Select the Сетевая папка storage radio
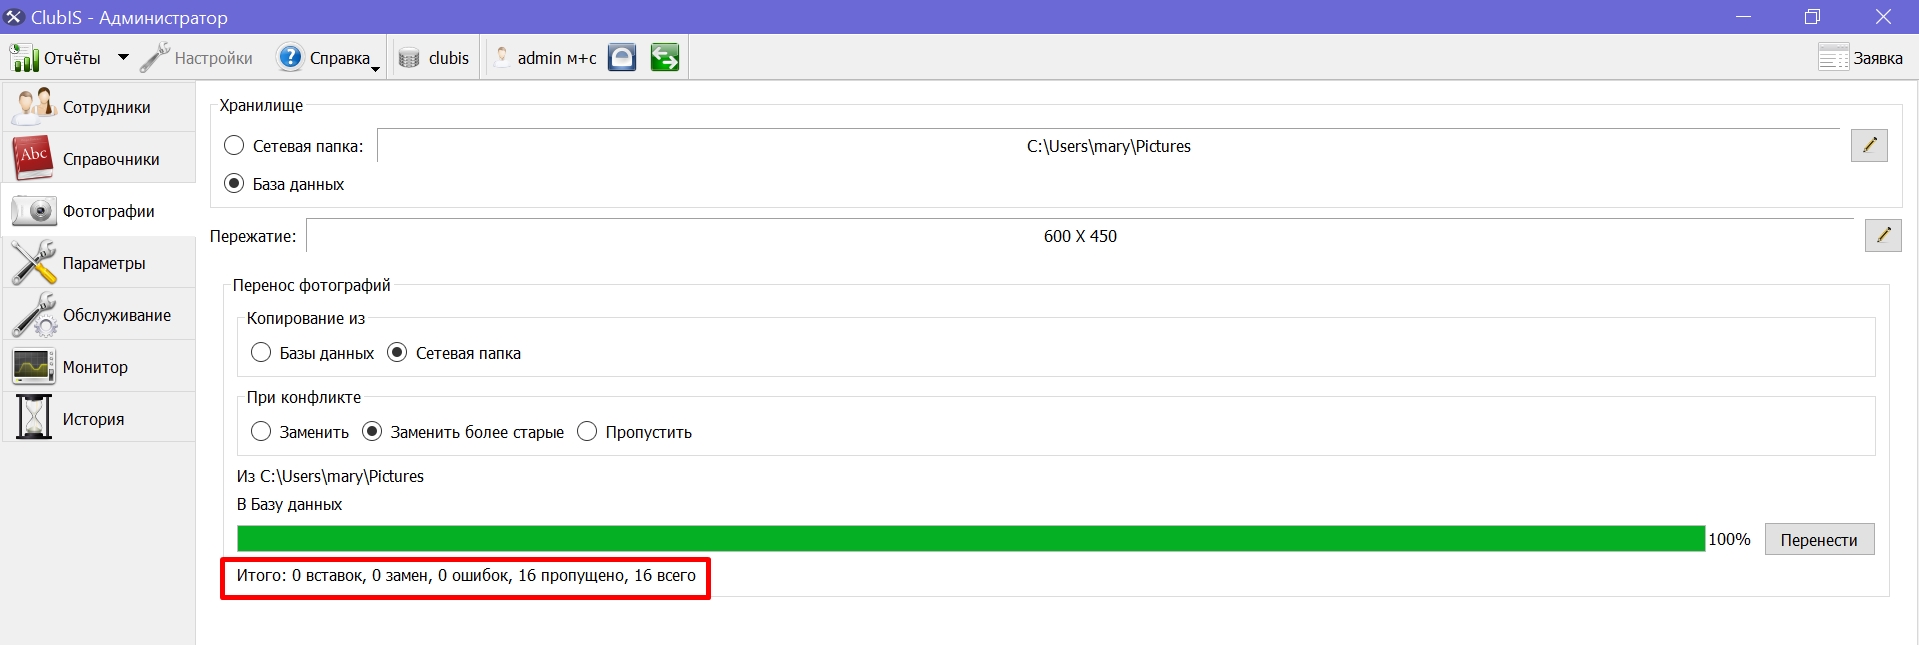 pyautogui.click(x=234, y=146)
